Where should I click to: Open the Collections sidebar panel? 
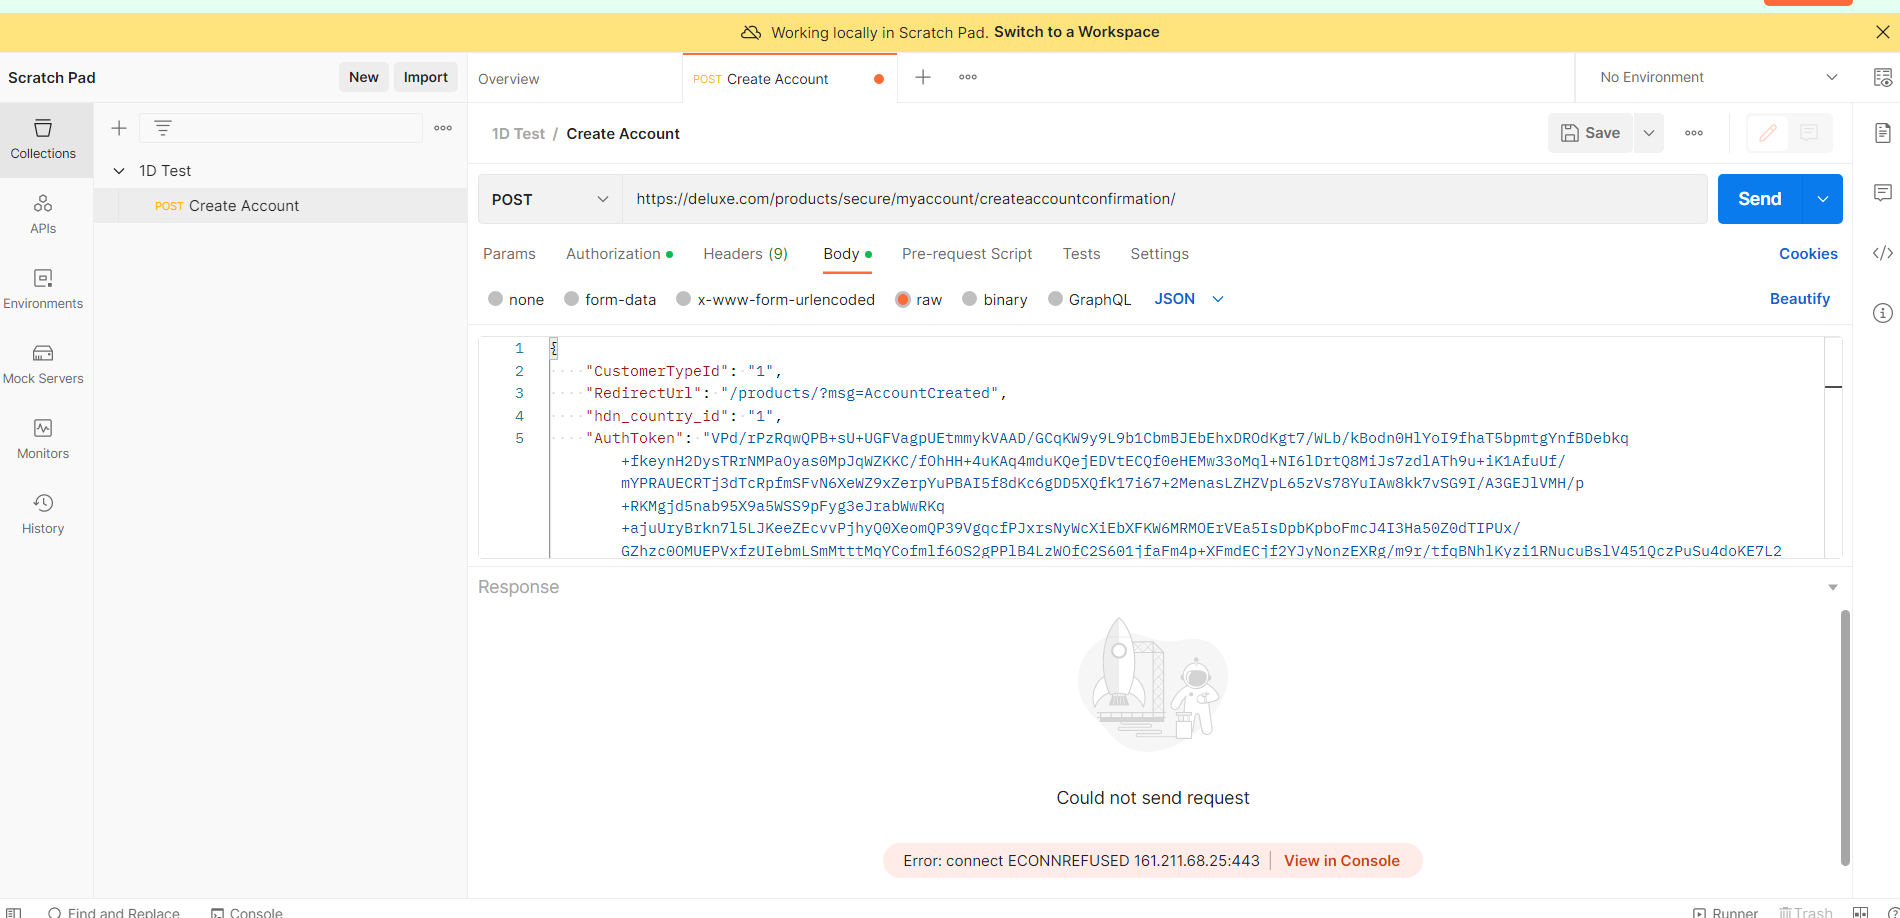point(43,139)
